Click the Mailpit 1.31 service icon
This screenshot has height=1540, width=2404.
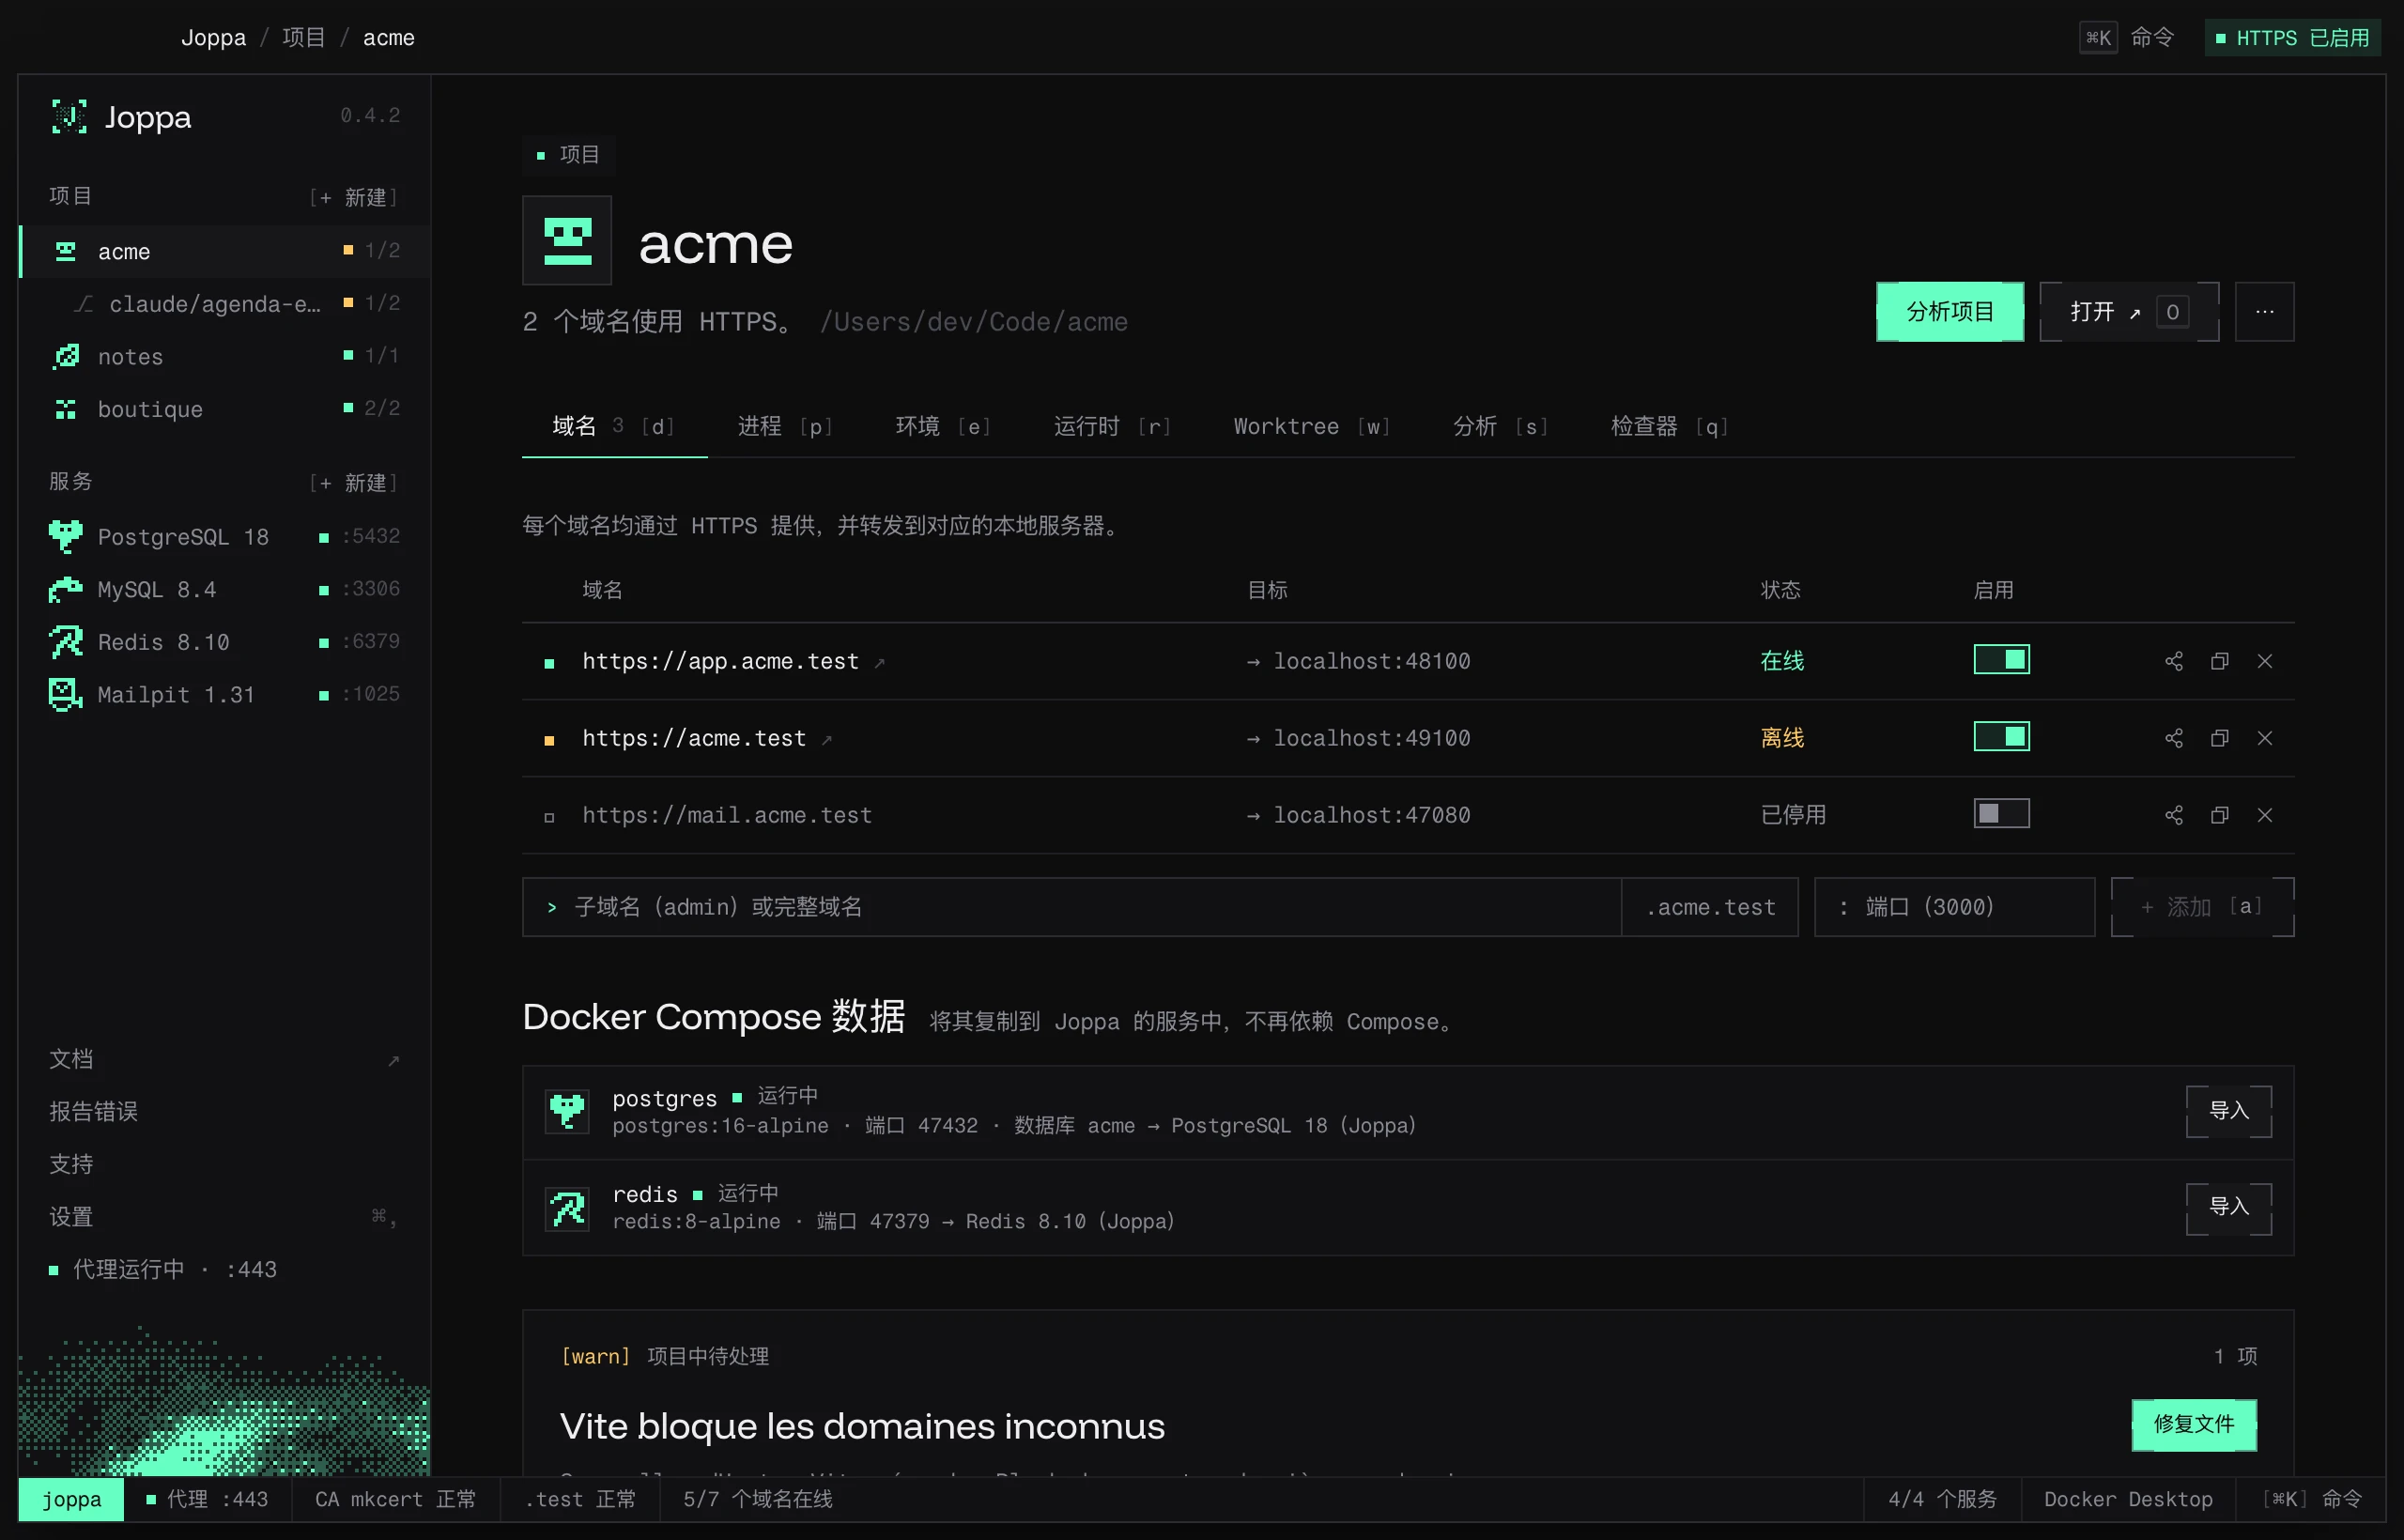(x=65, y=695)
